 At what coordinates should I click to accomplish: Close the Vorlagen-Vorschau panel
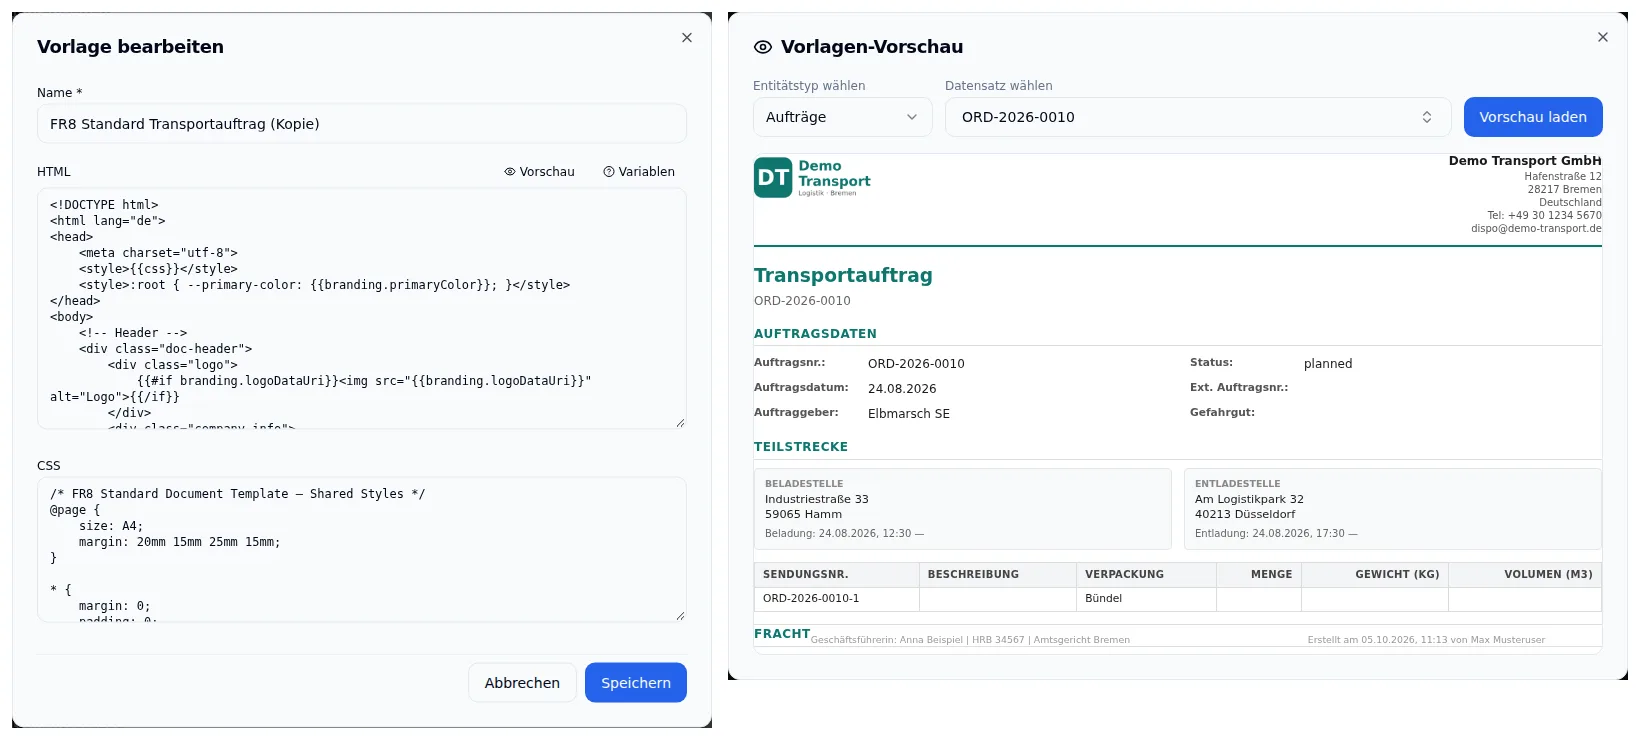(1603, 37)
